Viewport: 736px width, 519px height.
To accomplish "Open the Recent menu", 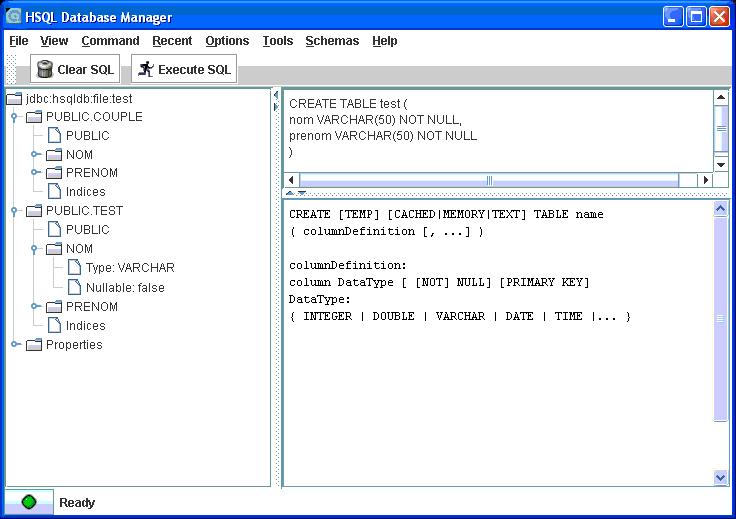I will point(172,41).
